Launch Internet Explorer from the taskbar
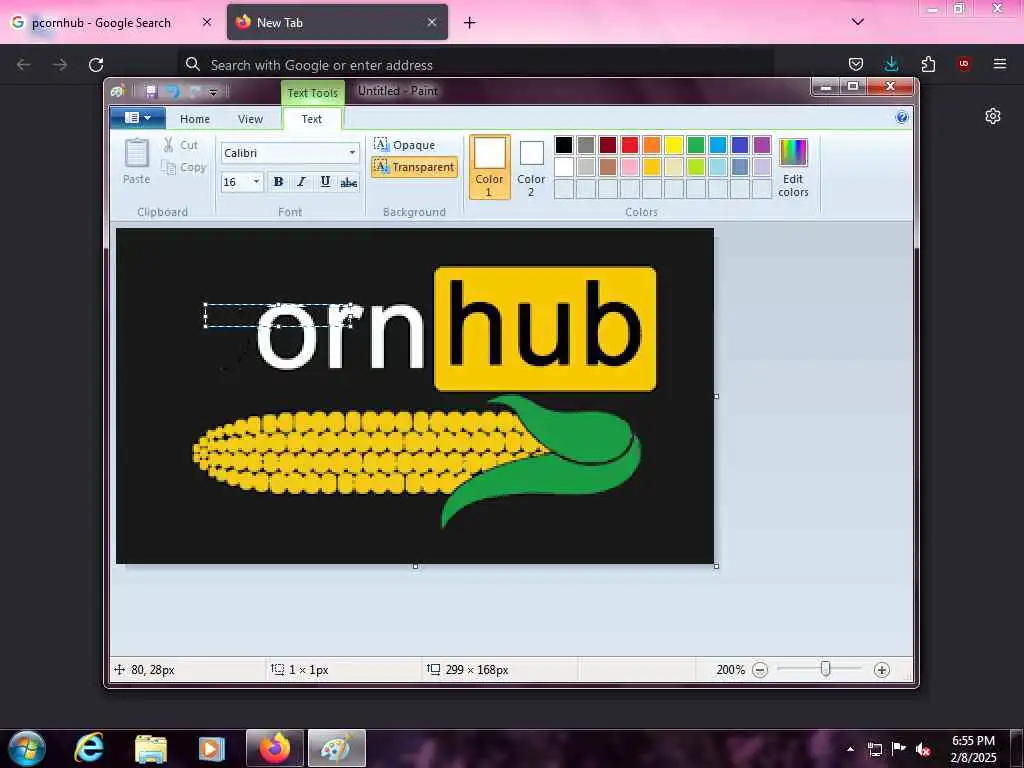Viewport: 1024px width, 768px height. pos(89,748)
